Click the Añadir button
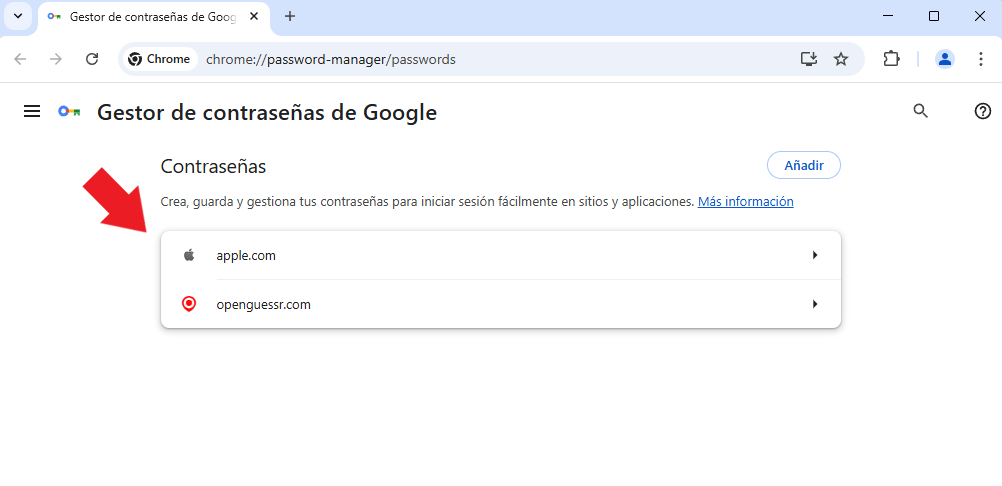The width and height of the screenshot is (1002, 486). coord(803,165)
